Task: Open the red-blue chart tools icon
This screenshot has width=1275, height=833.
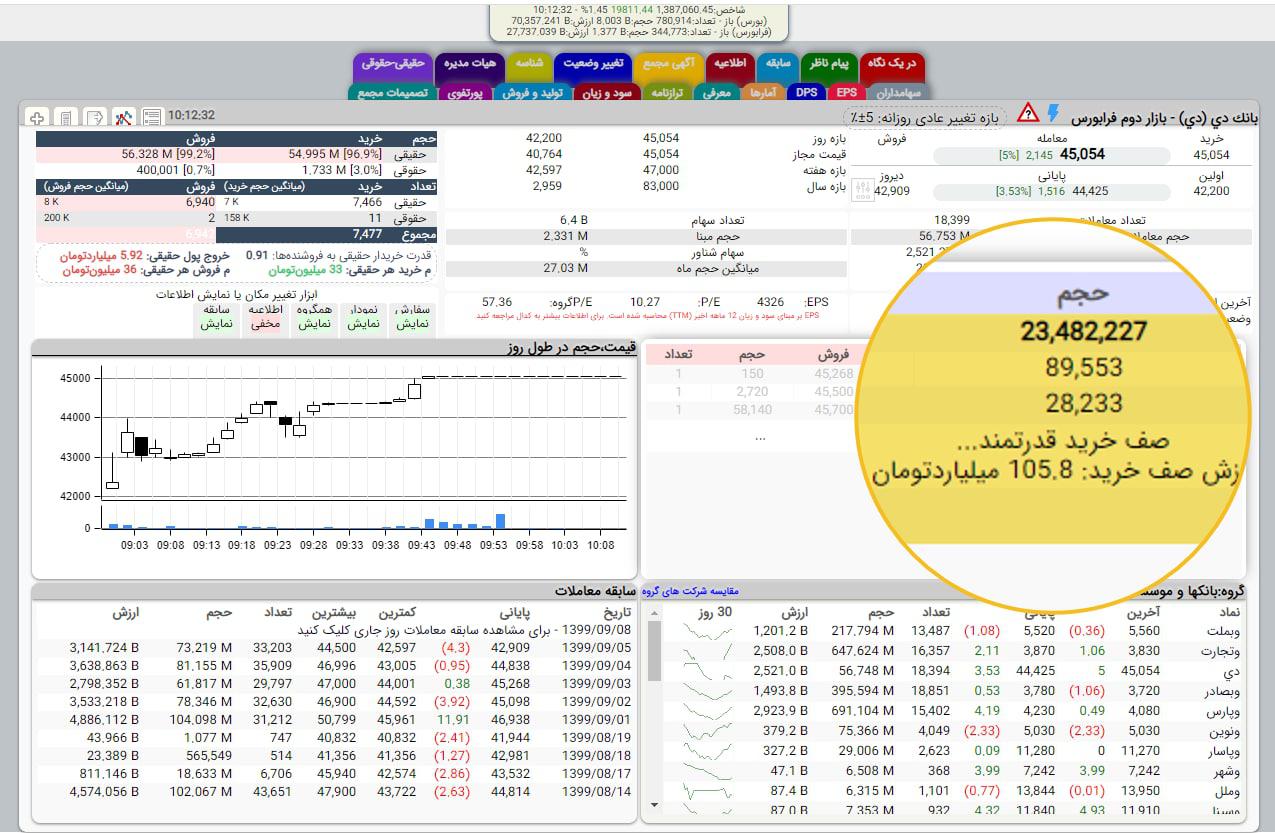Action: coord(123,117)
